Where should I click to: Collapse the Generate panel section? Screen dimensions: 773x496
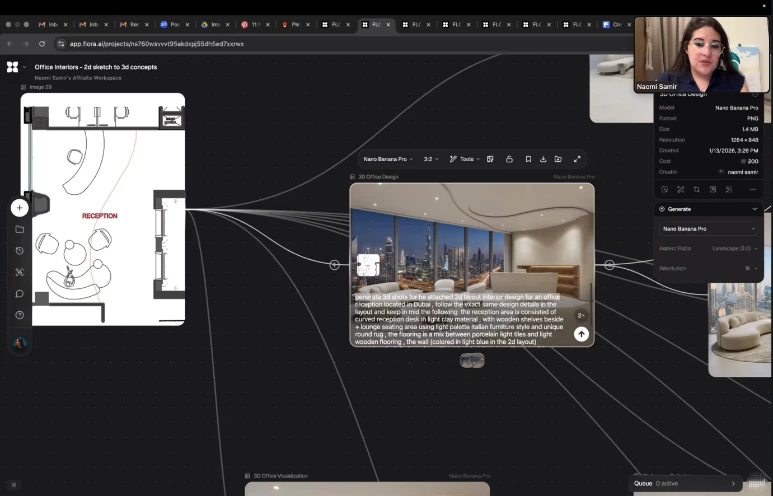pyautogui.click(x=754, y=209)
